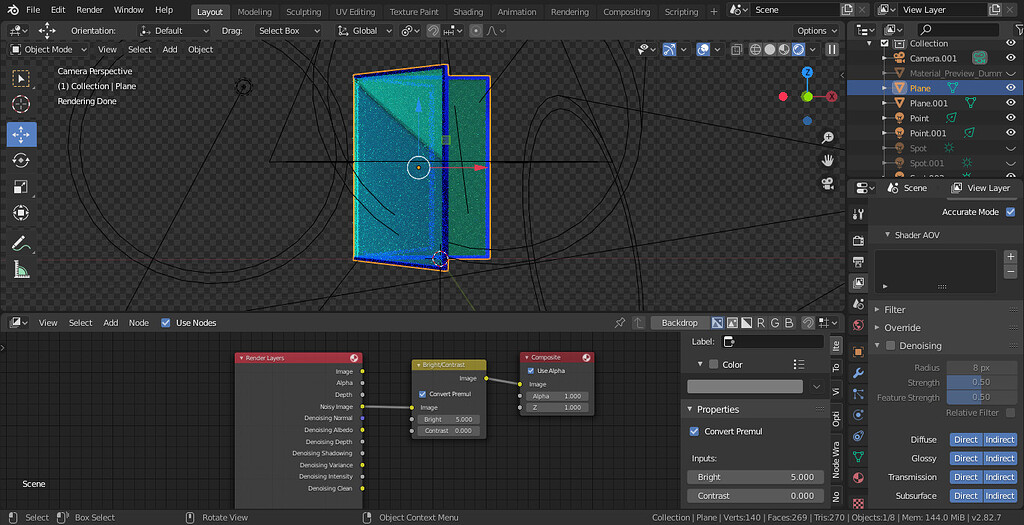Screen dimensions: 1024x525
Task: Select the Cursor tool
Action: 22,104
